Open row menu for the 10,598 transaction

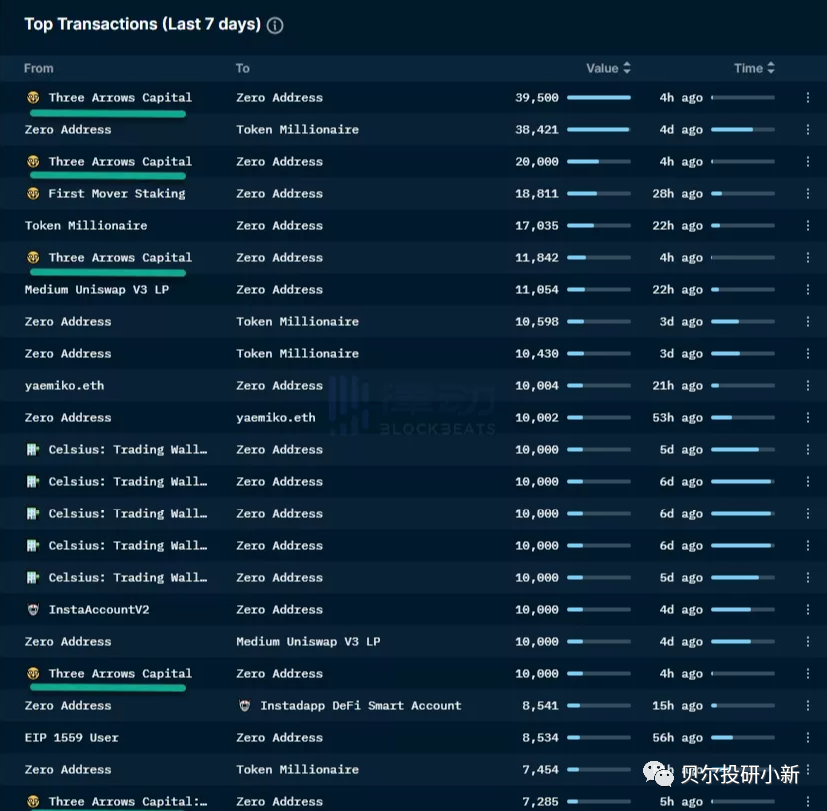click(807, 322)
